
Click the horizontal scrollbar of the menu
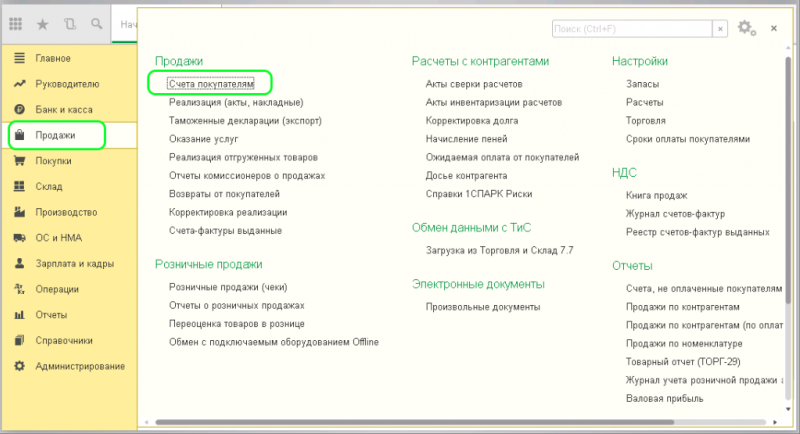click(x=414, y=422)
